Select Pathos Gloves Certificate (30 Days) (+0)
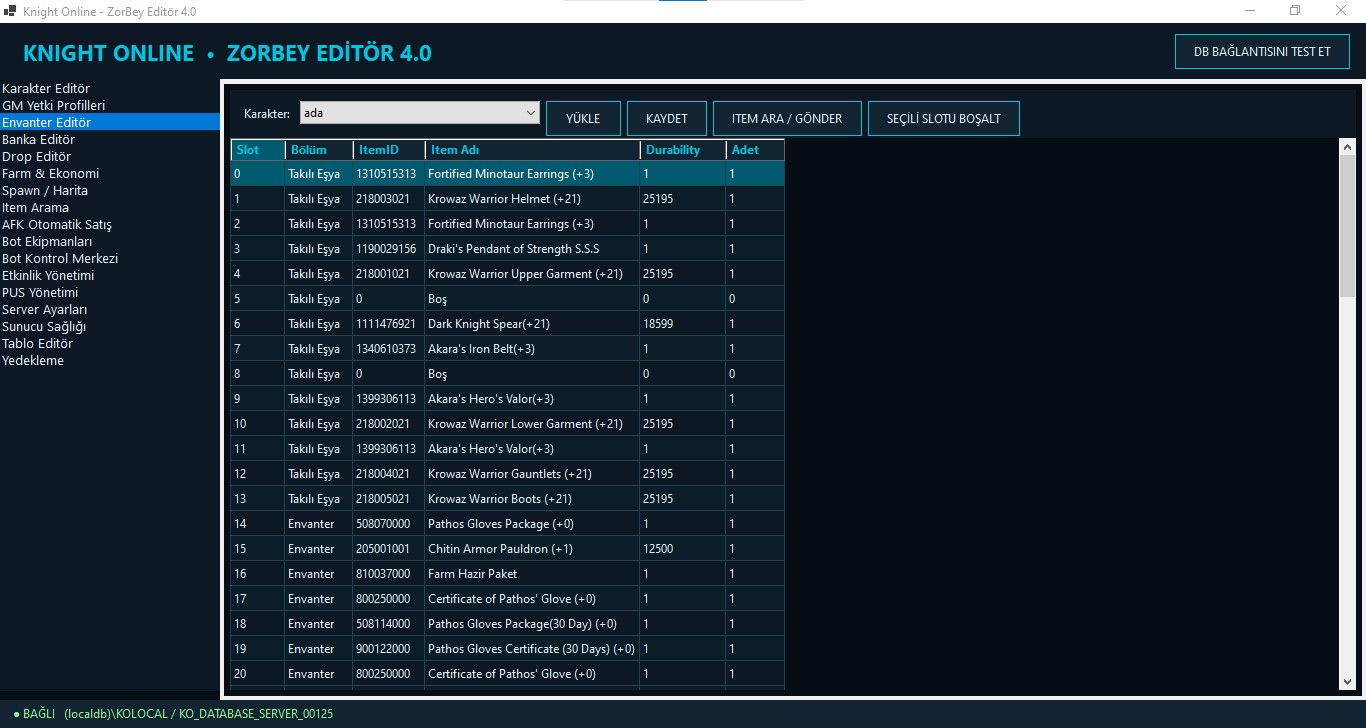Viewport: 1366px width, 728px height. [x=508, y=649]
